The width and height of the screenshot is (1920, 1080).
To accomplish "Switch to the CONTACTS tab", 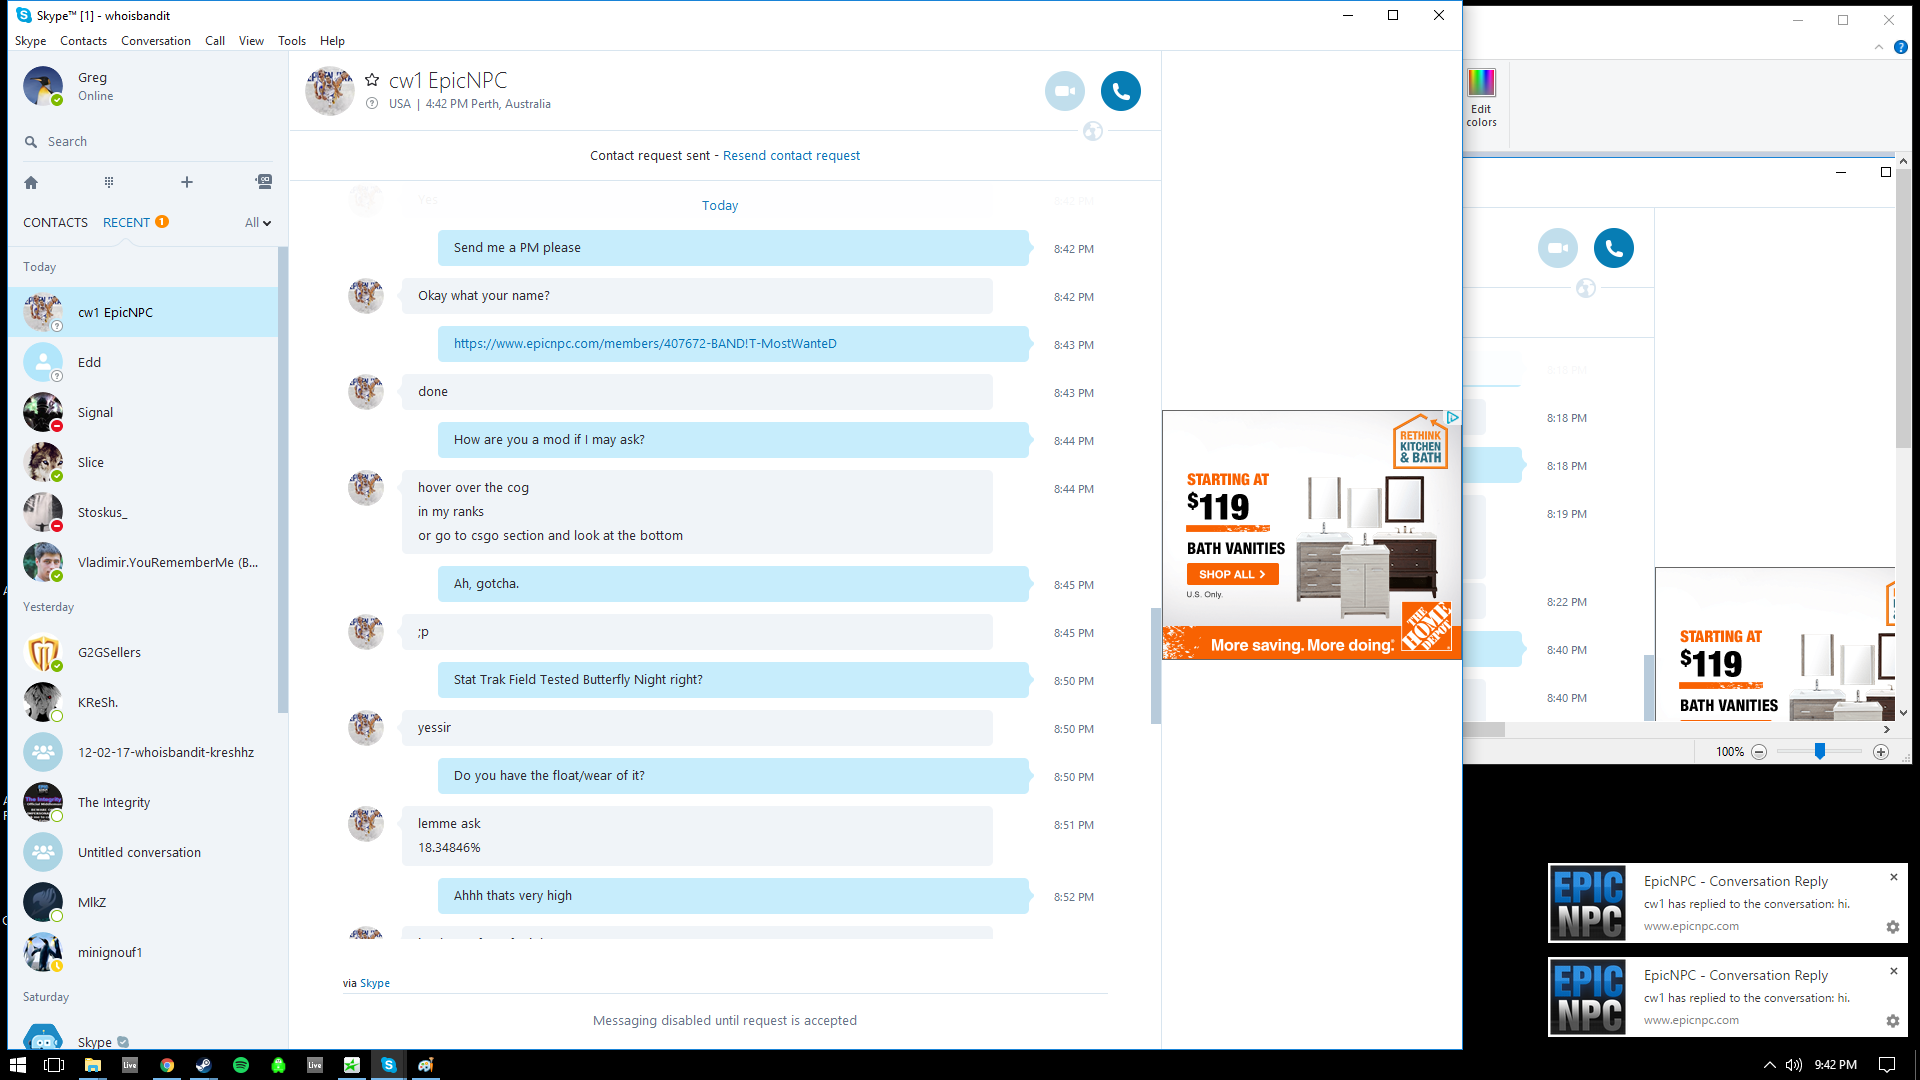I will (56, 223).
